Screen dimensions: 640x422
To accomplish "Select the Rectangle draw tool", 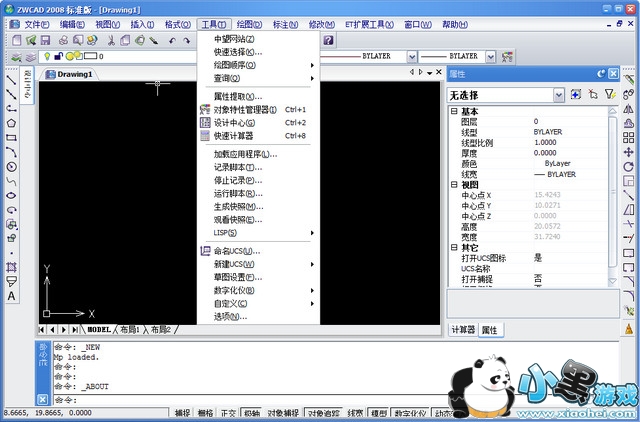I will pos(11,138).
